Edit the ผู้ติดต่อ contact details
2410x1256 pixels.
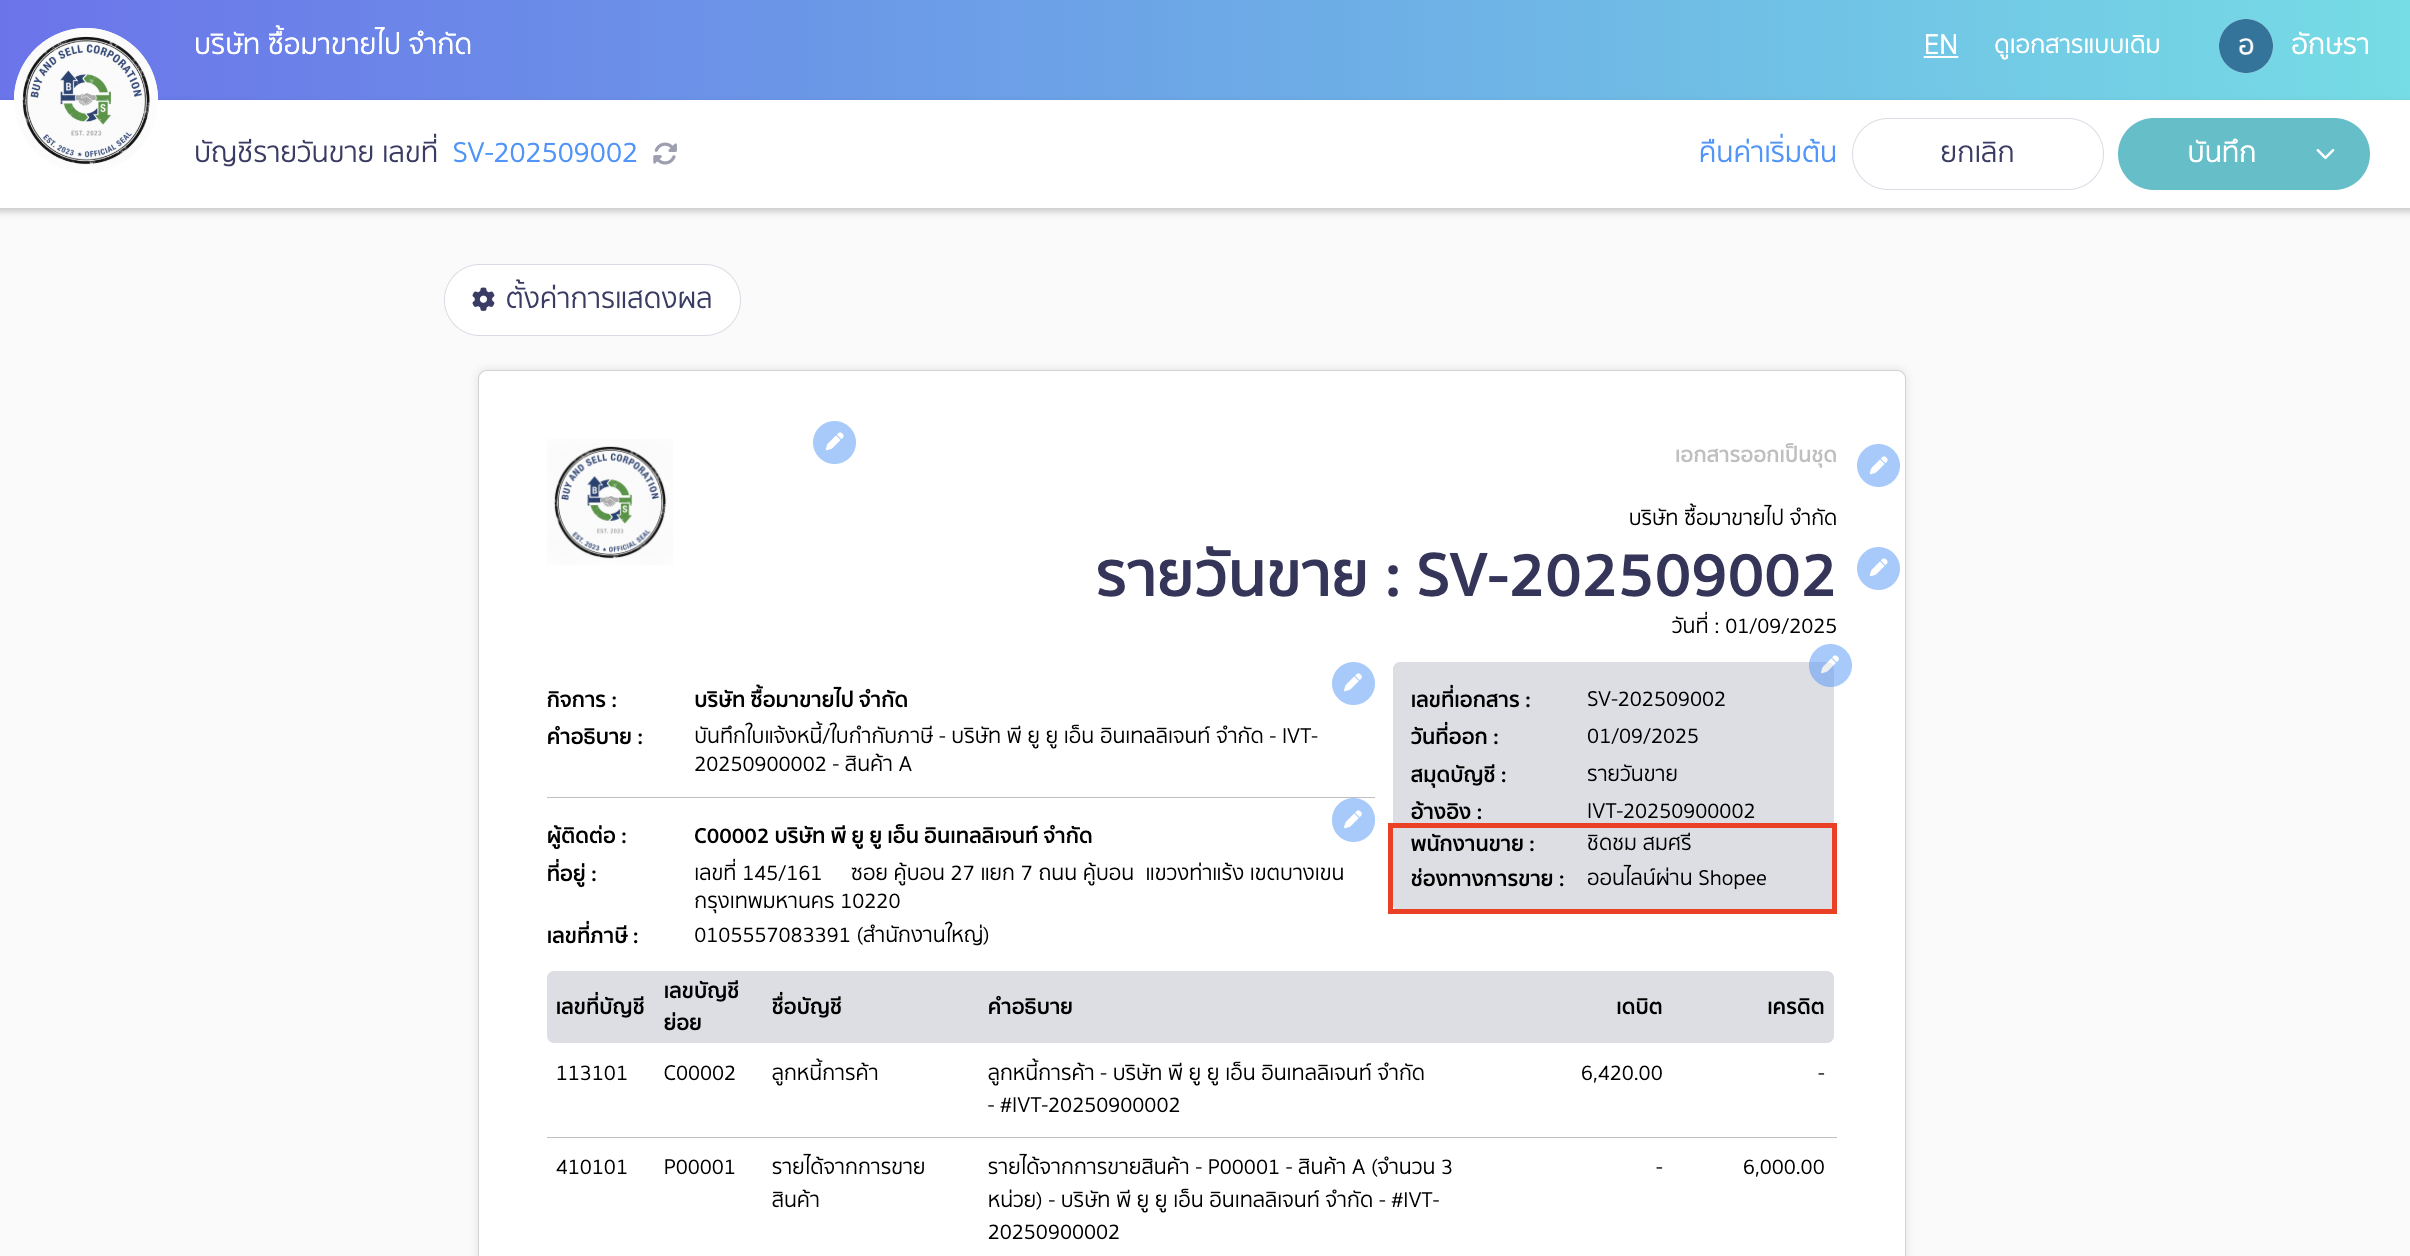click(1353, 821)
